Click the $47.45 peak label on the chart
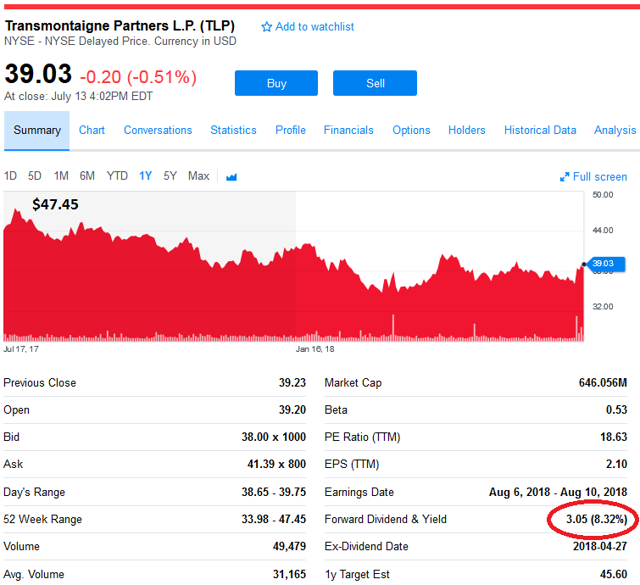This screenshot has width=640, height=585. pos(55,204)
